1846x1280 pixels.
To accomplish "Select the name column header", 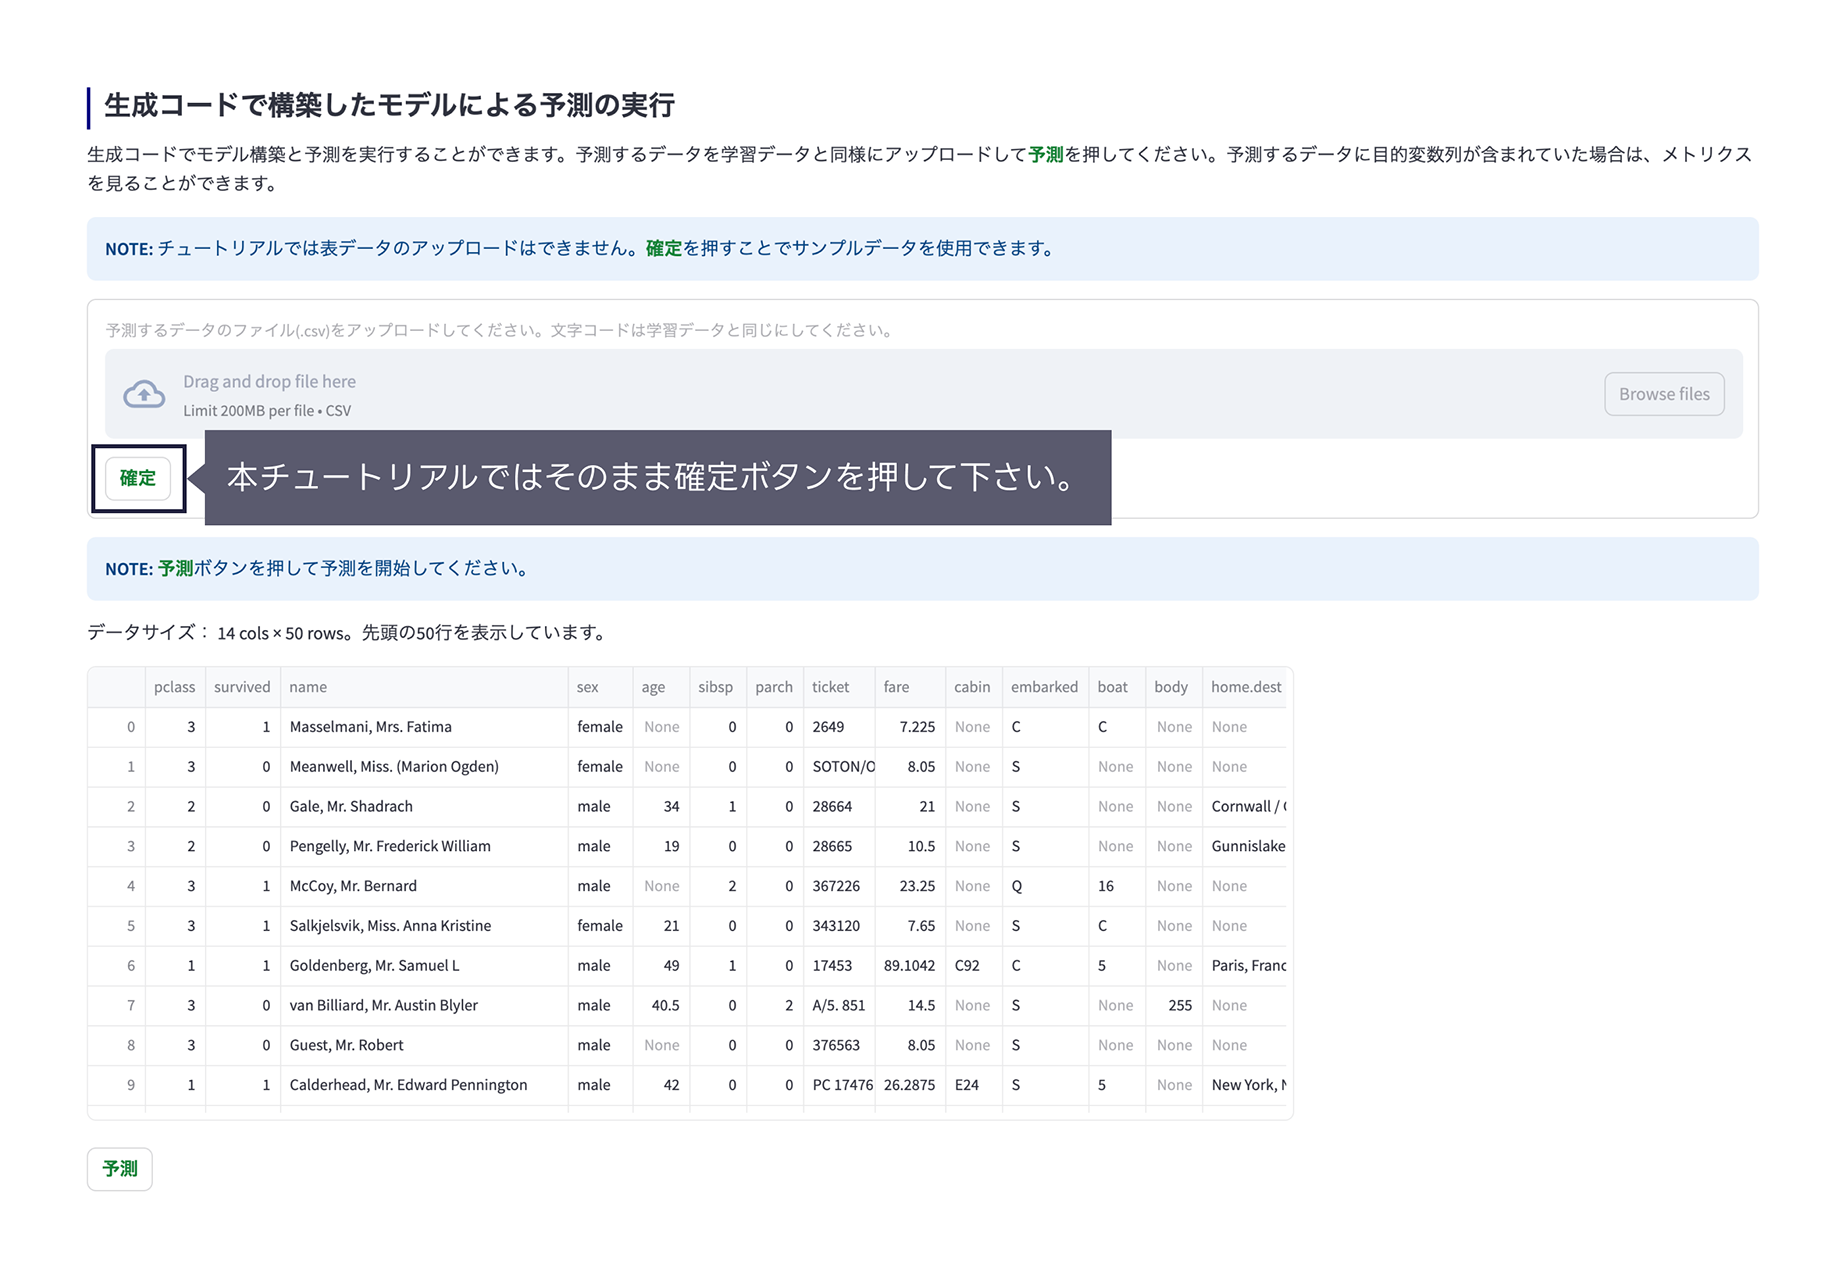I will pyautogui.click(x=424, y=687).
